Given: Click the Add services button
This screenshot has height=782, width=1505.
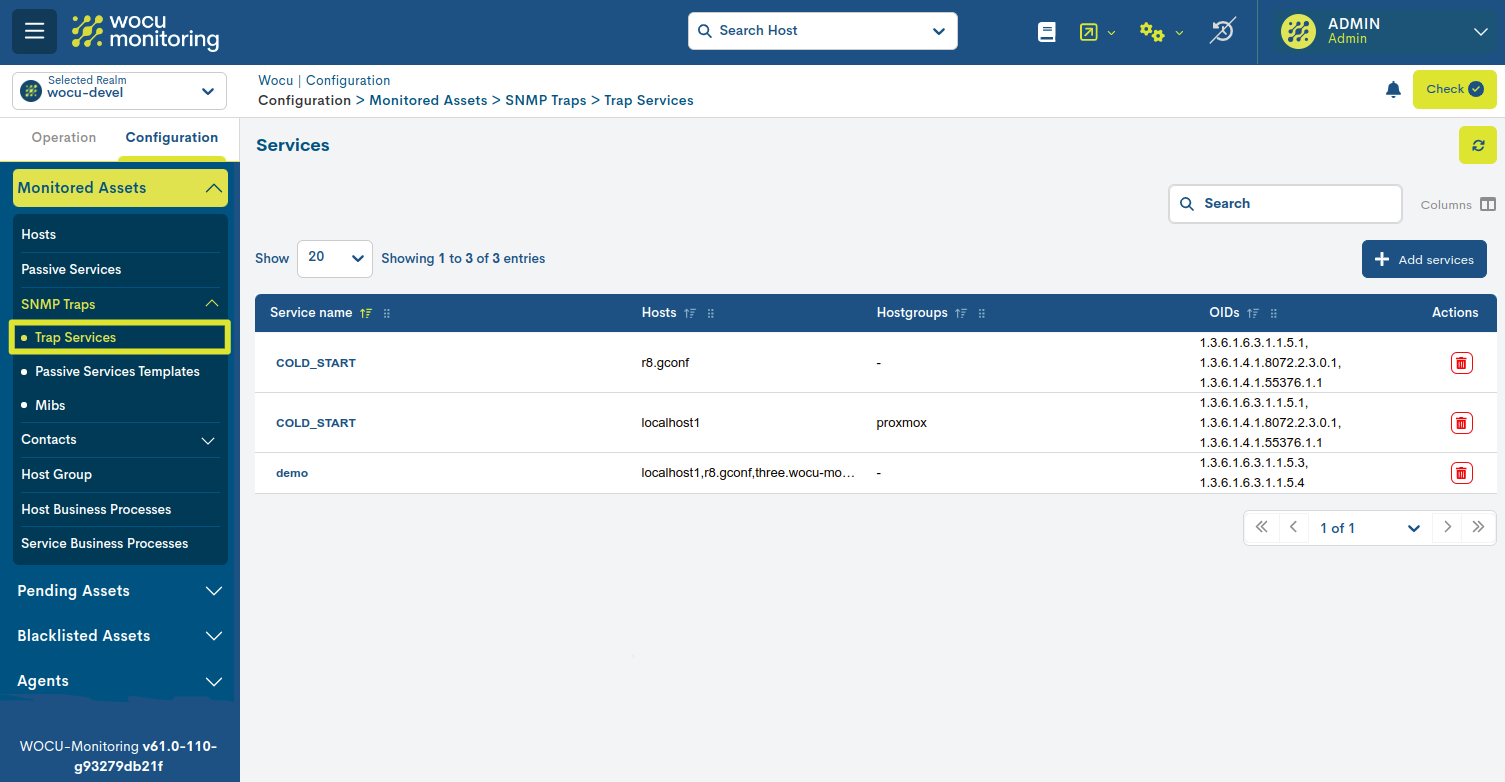Looking at the screenshot, I should click(x=1424, y=259).
